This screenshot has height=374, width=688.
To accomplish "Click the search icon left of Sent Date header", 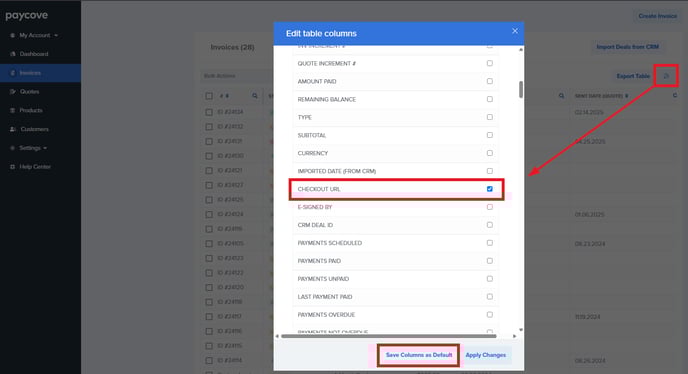I will [562, 96].
